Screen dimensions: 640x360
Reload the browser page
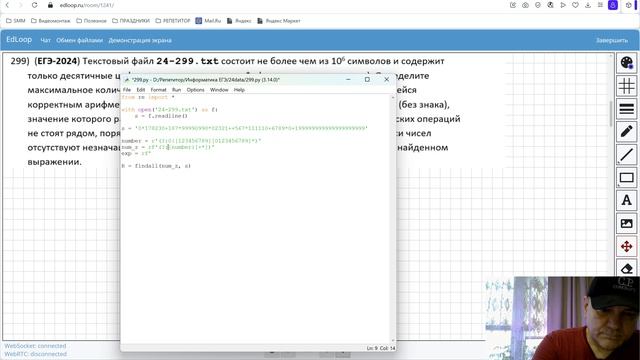34,5
